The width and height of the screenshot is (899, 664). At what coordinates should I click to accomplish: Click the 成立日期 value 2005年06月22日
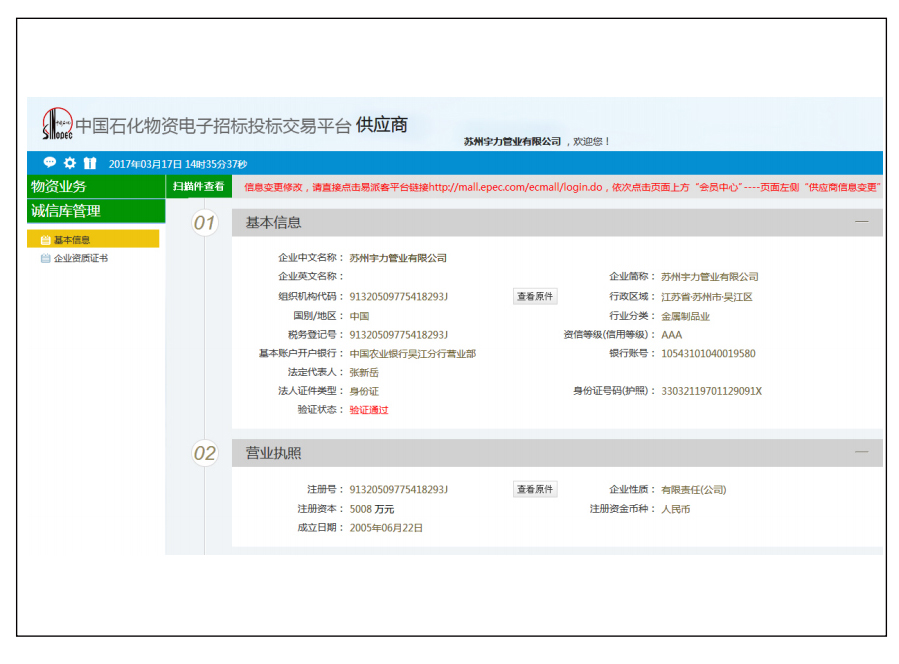(x=386, y=528)
